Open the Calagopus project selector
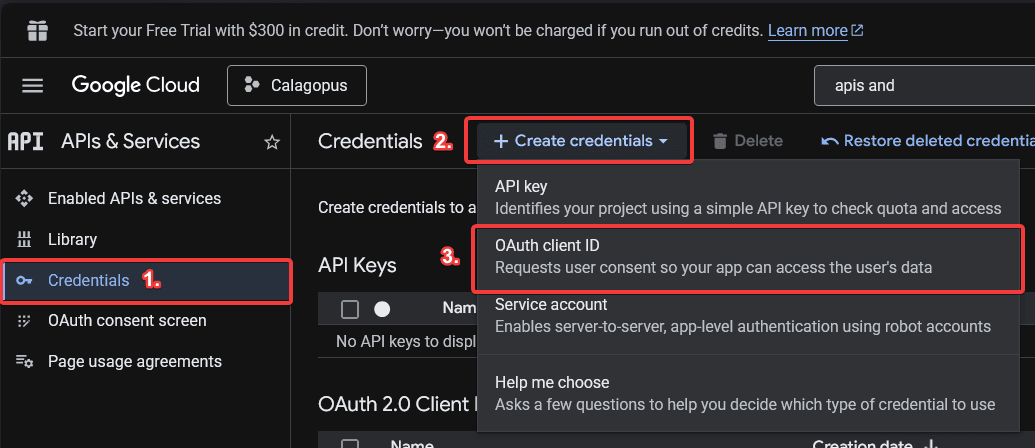The width and height of the screenshot is (1035, 448). (297, 86)
